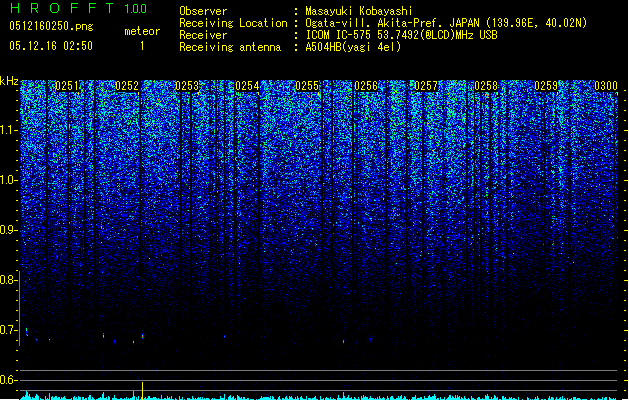
Task: Click the 0253 time marker
Action: tap(187, 86)
